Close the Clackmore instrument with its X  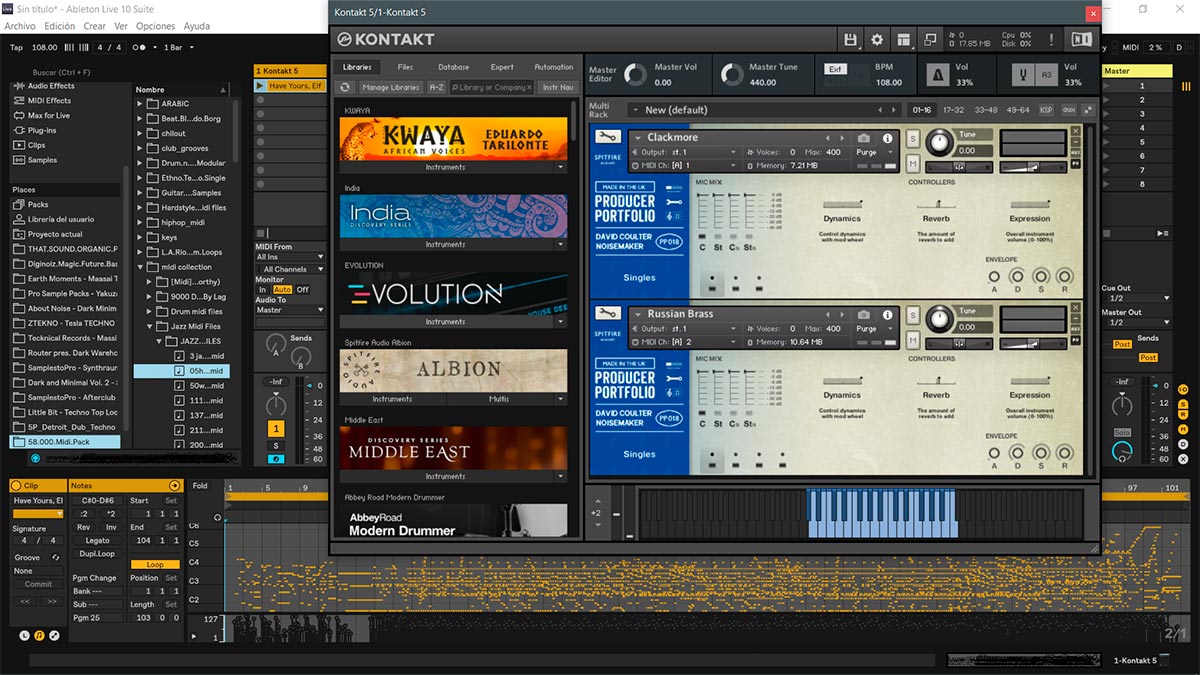[1076, 132]
